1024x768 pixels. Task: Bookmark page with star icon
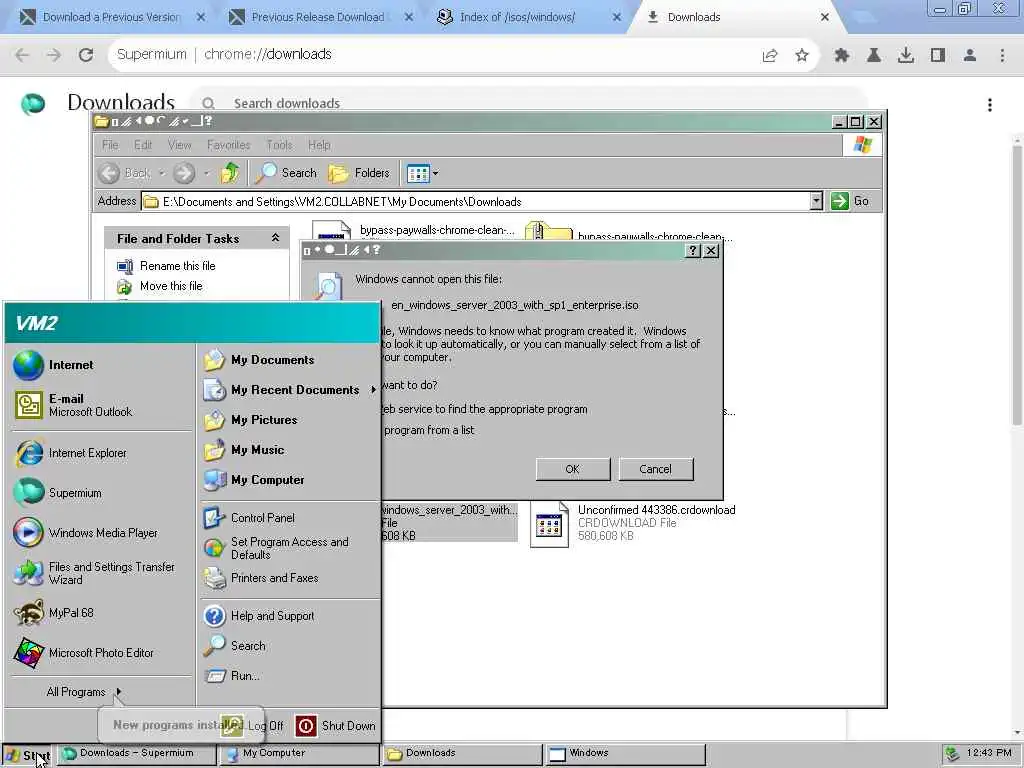coord(802,56)
